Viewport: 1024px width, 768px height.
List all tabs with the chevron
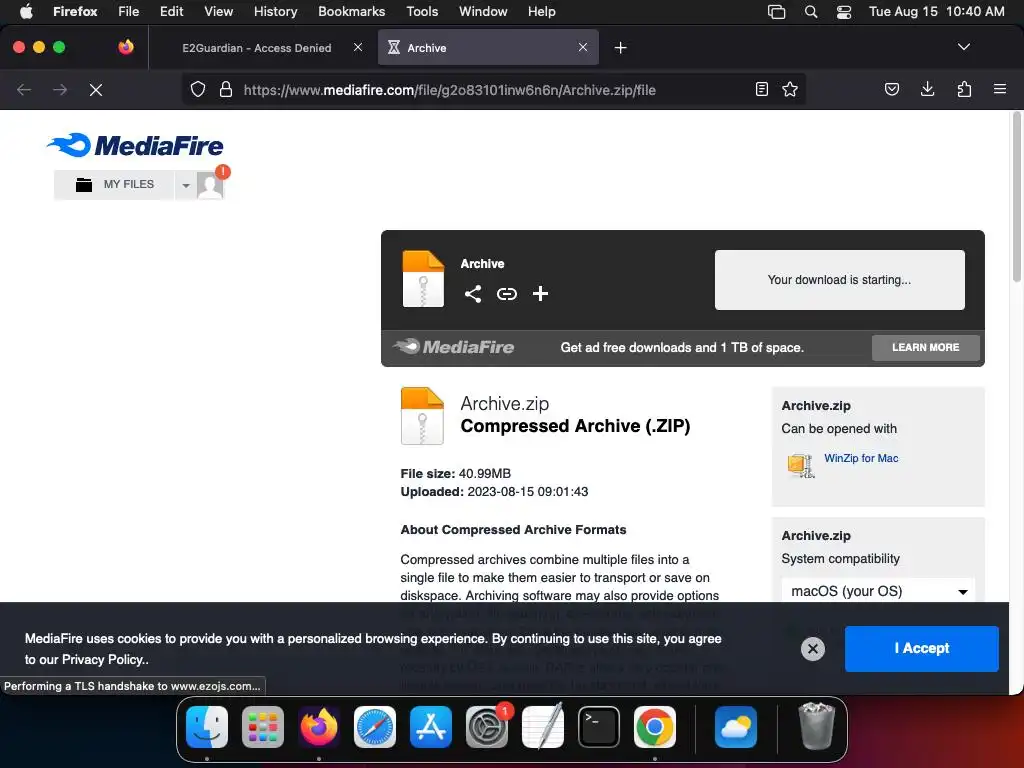click(x=964, y=47)
